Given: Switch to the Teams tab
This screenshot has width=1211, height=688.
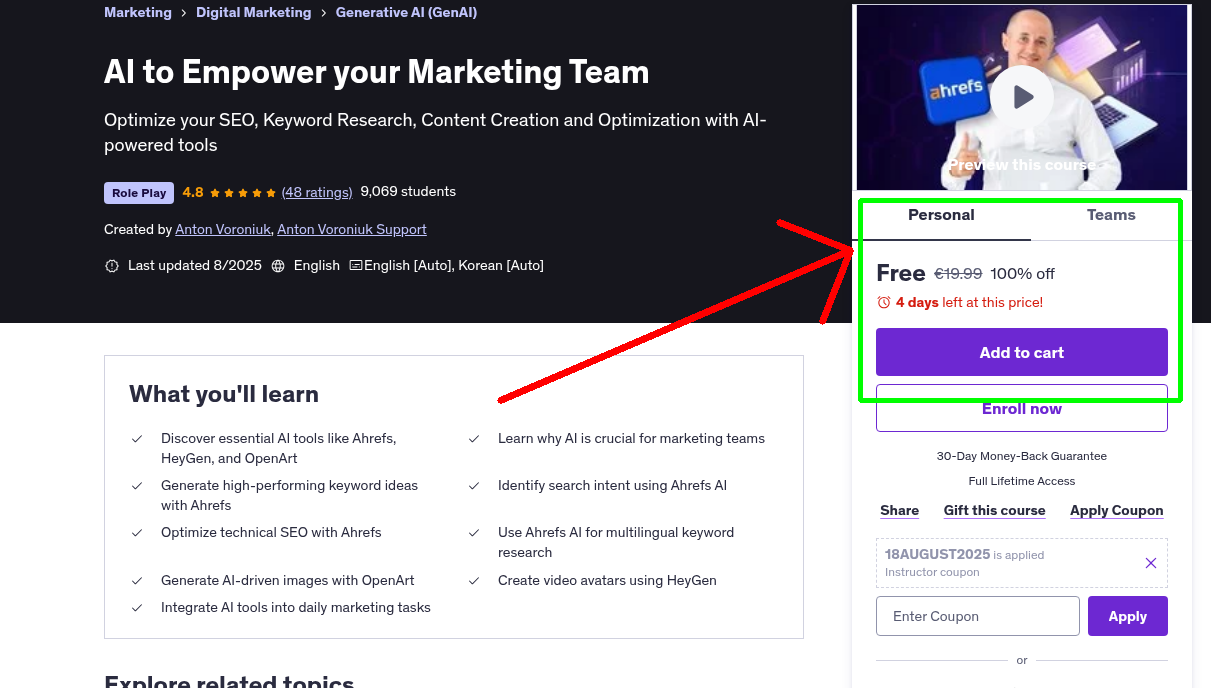Looking at the screenshot, I should [1111, 215].
